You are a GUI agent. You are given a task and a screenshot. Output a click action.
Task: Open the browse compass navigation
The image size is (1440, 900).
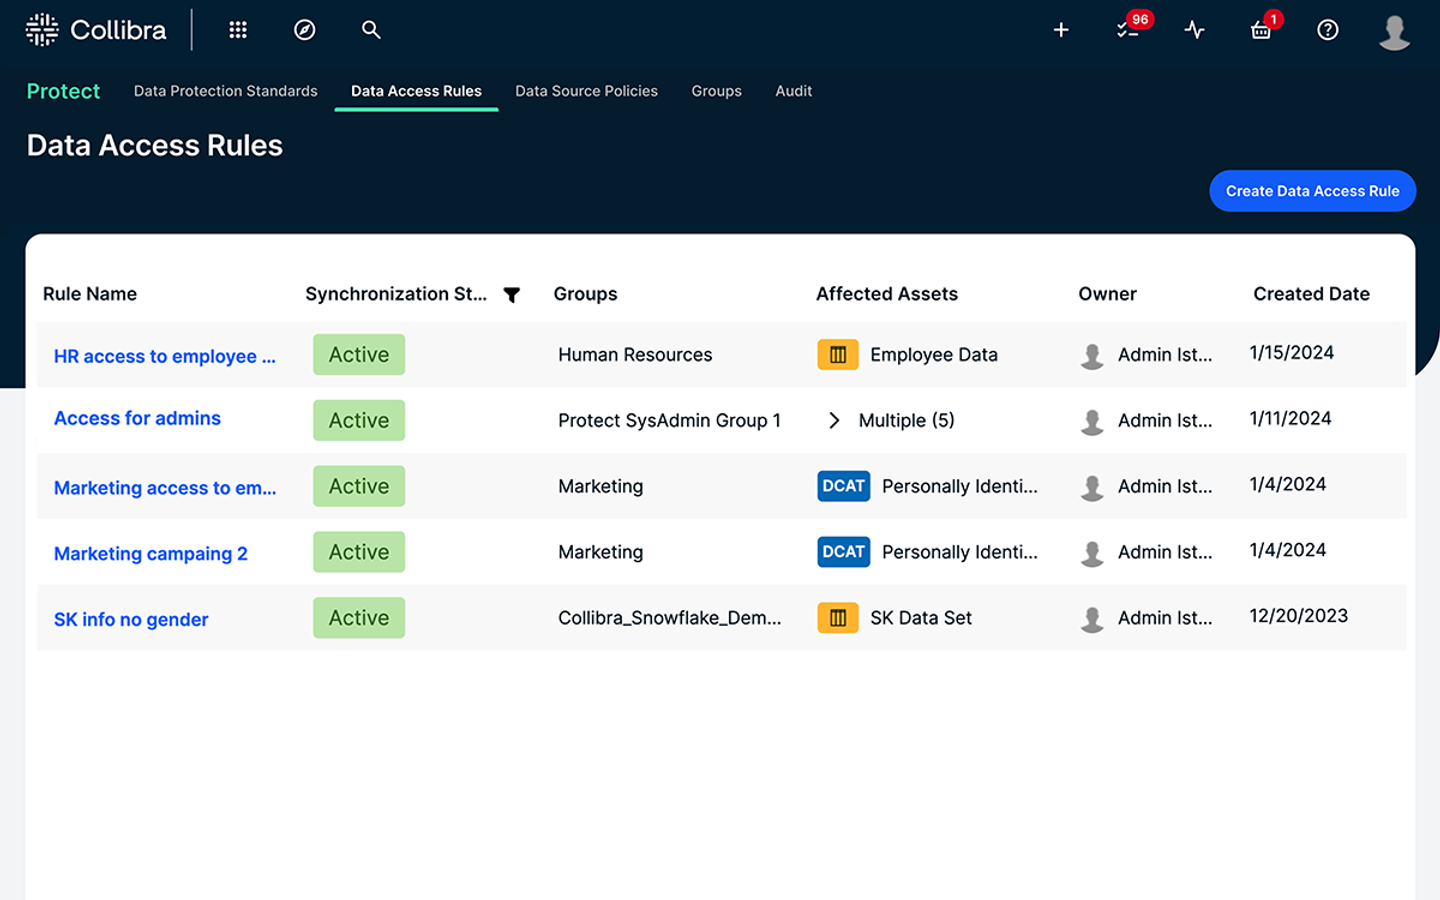[x=304, y=30]
